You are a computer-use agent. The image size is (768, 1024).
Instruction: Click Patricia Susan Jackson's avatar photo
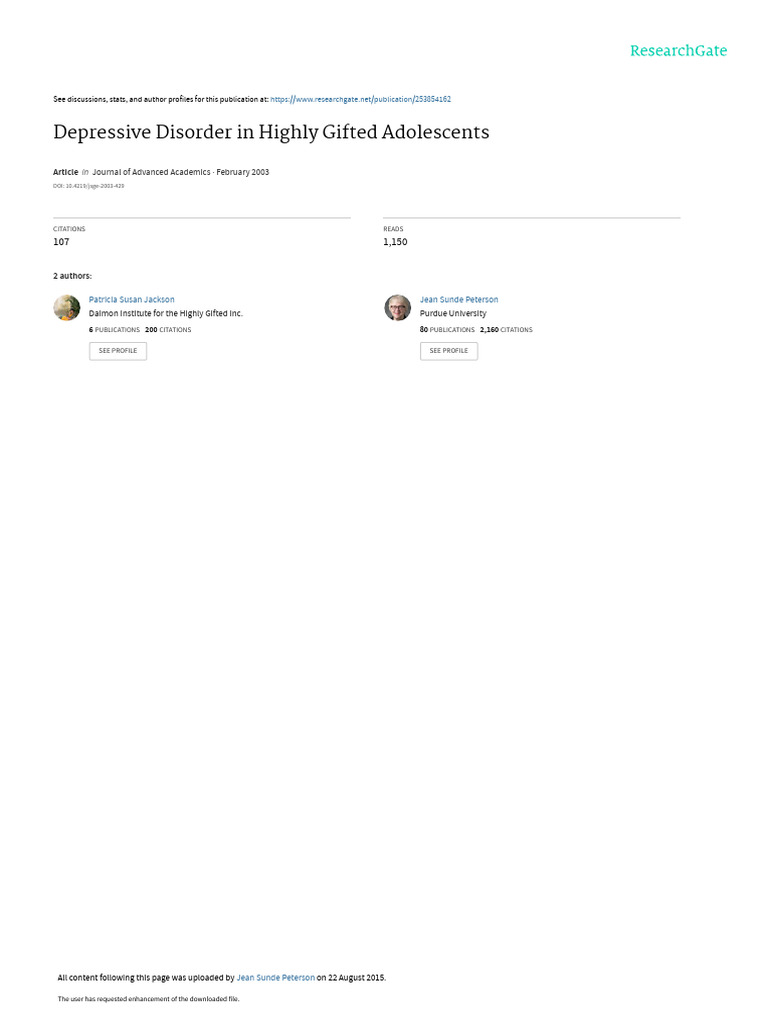pos(67,308)
